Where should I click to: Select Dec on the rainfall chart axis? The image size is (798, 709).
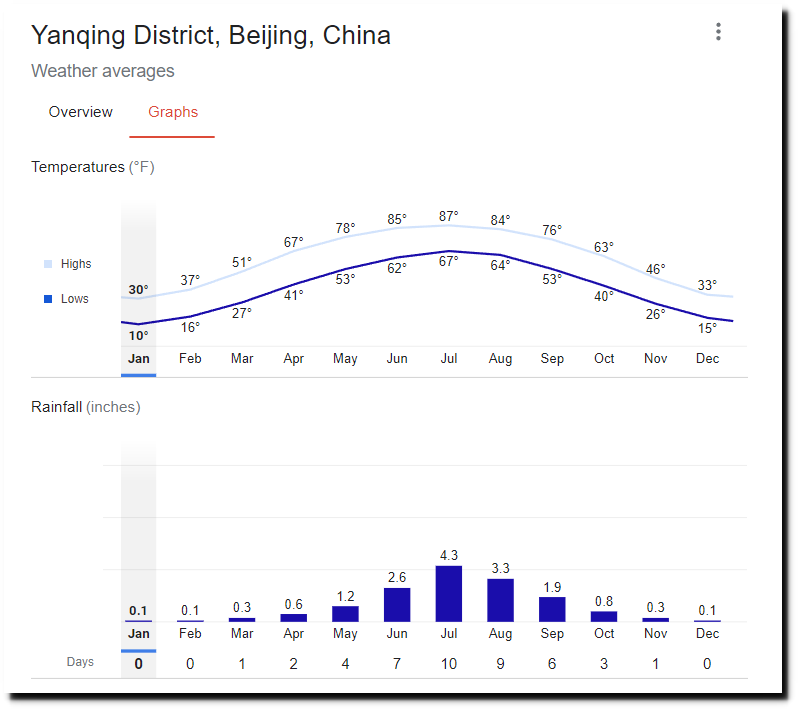[707, 633]
